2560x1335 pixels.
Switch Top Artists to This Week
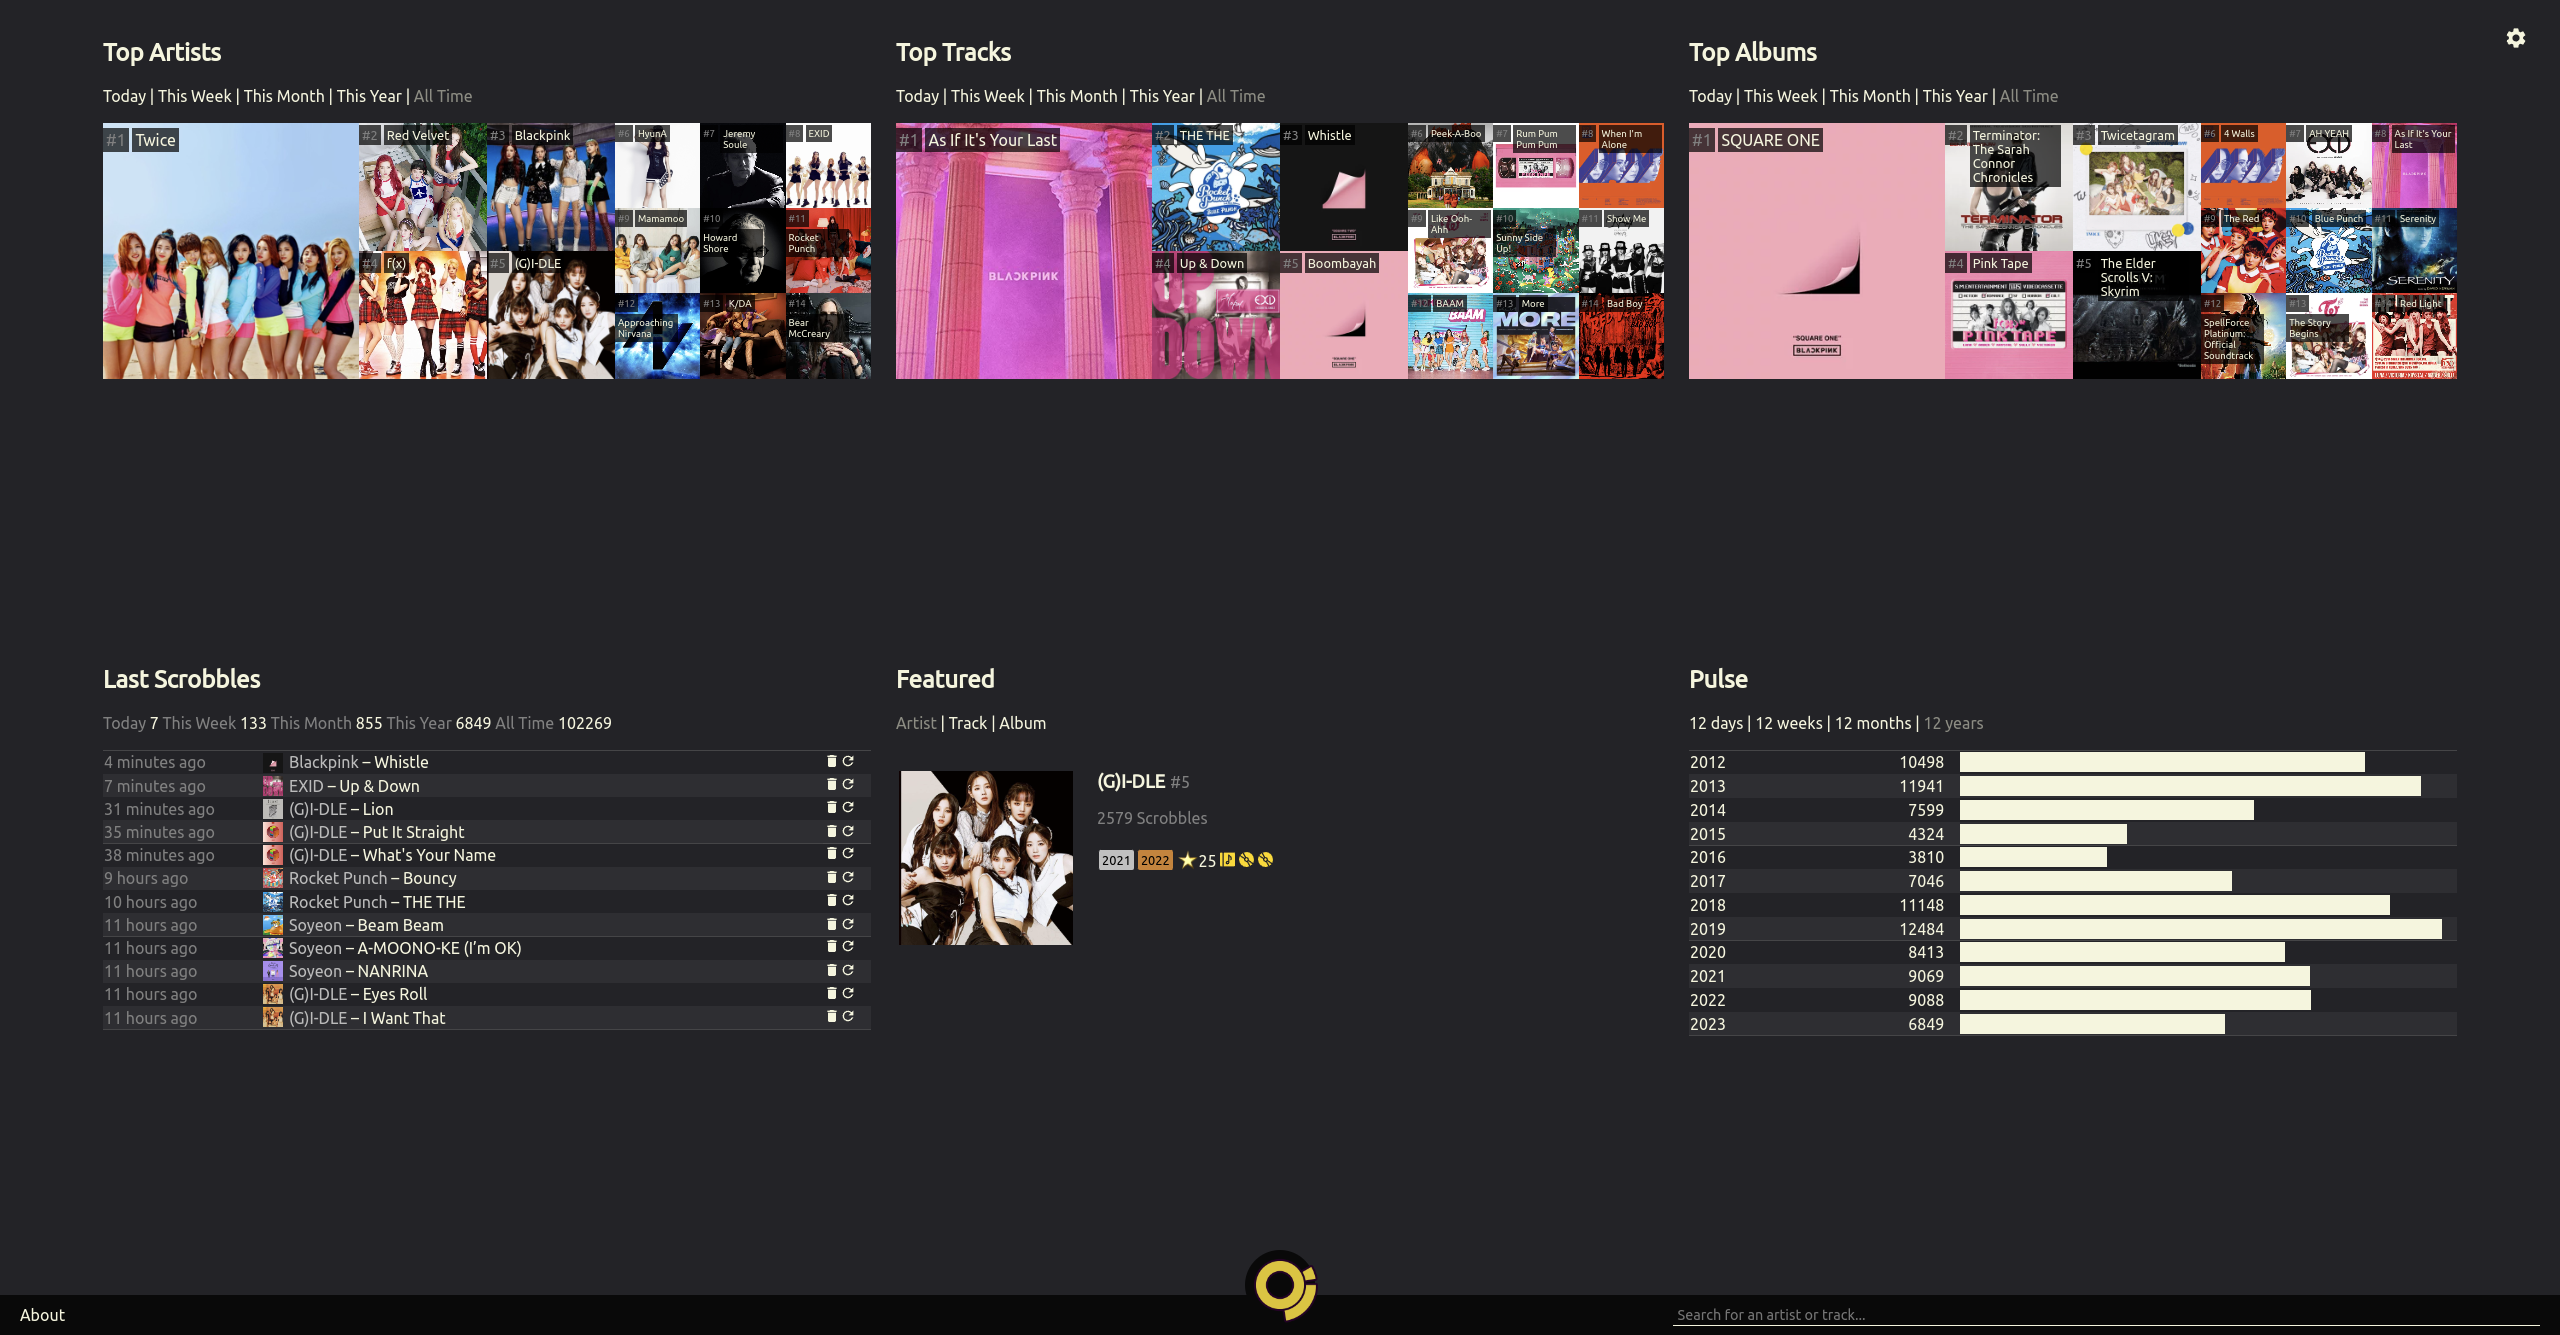[x=194, y=96]
